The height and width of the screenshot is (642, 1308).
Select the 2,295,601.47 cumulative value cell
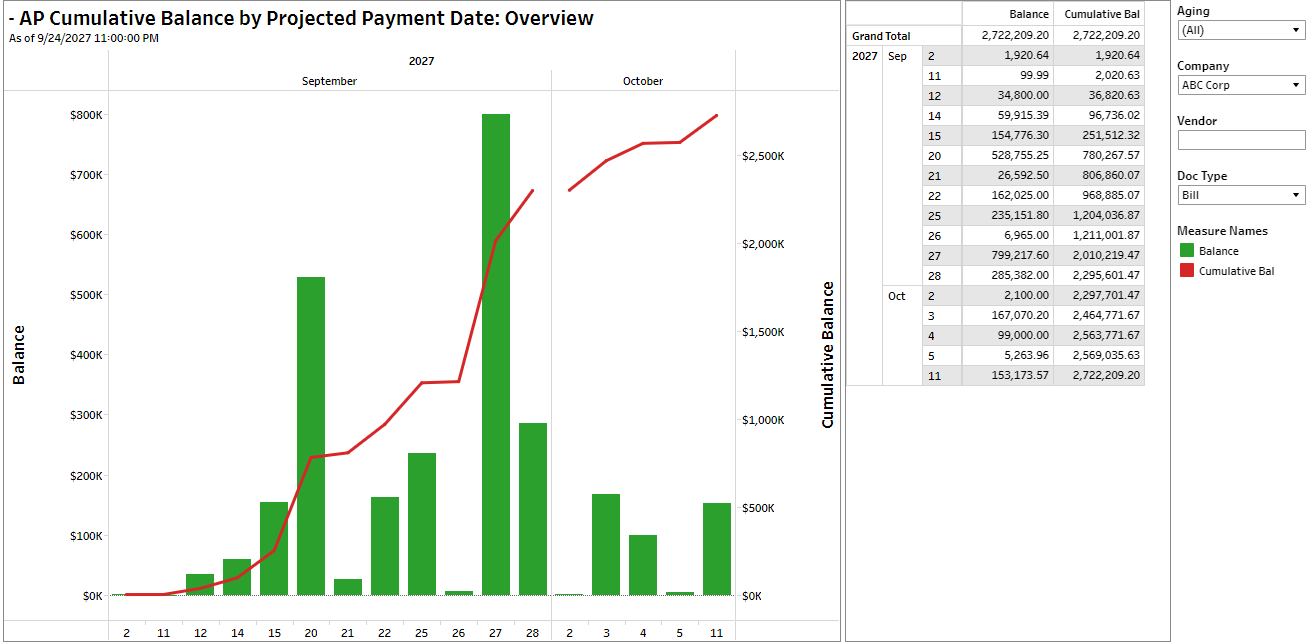pyautogui.click(x=1099, y=275)
